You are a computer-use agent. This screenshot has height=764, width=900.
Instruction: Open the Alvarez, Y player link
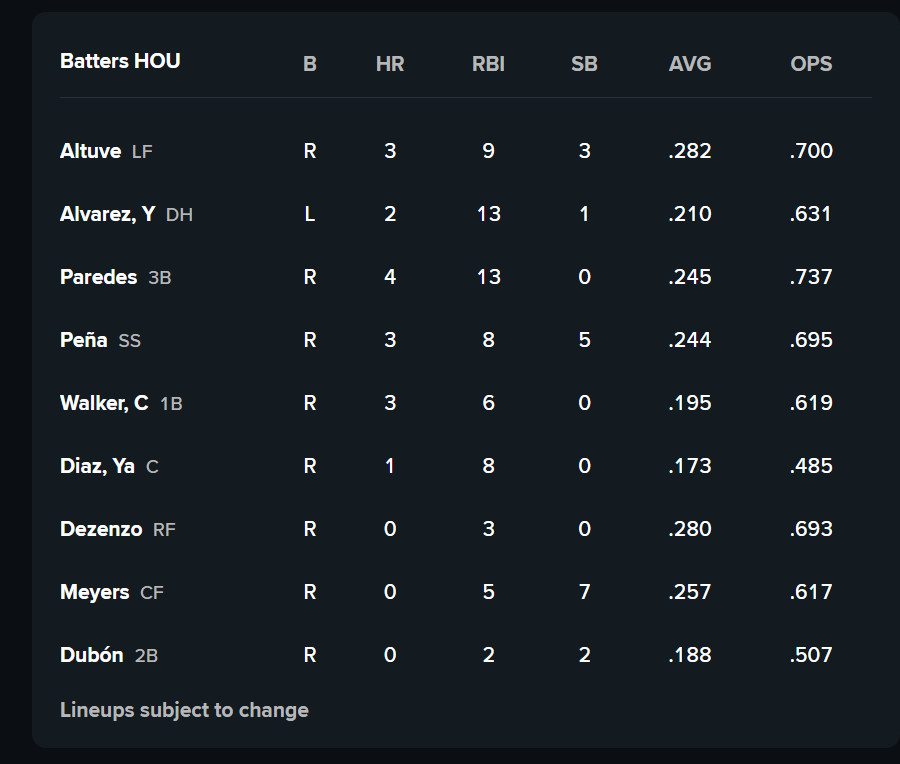(108, 214)
